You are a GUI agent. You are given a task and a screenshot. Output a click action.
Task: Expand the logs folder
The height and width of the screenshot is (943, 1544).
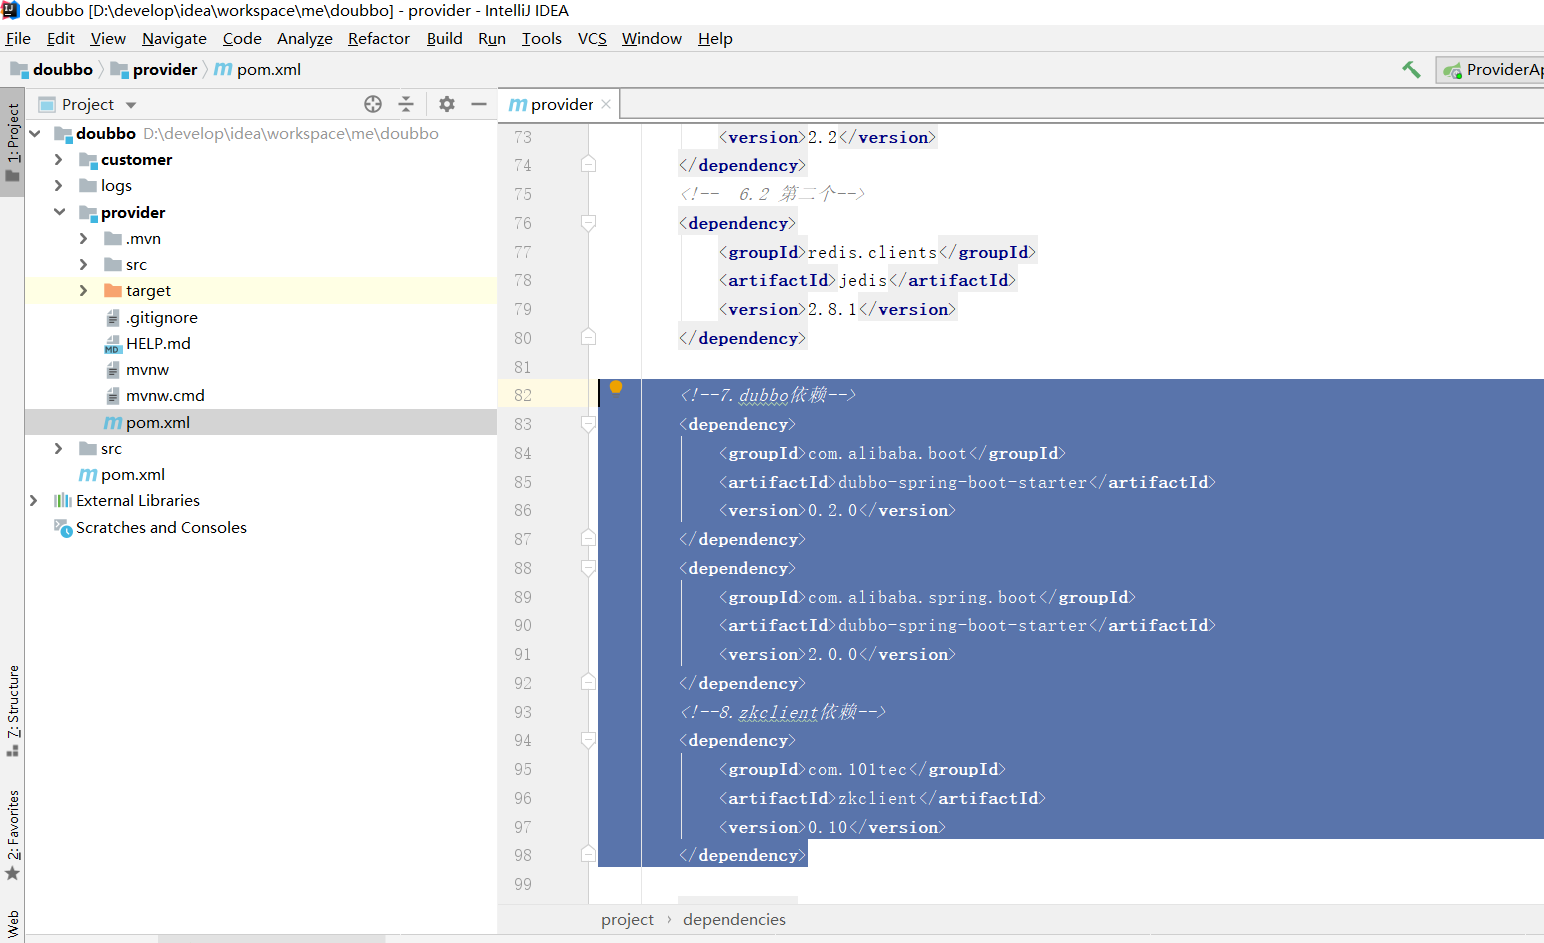[58, 185]
